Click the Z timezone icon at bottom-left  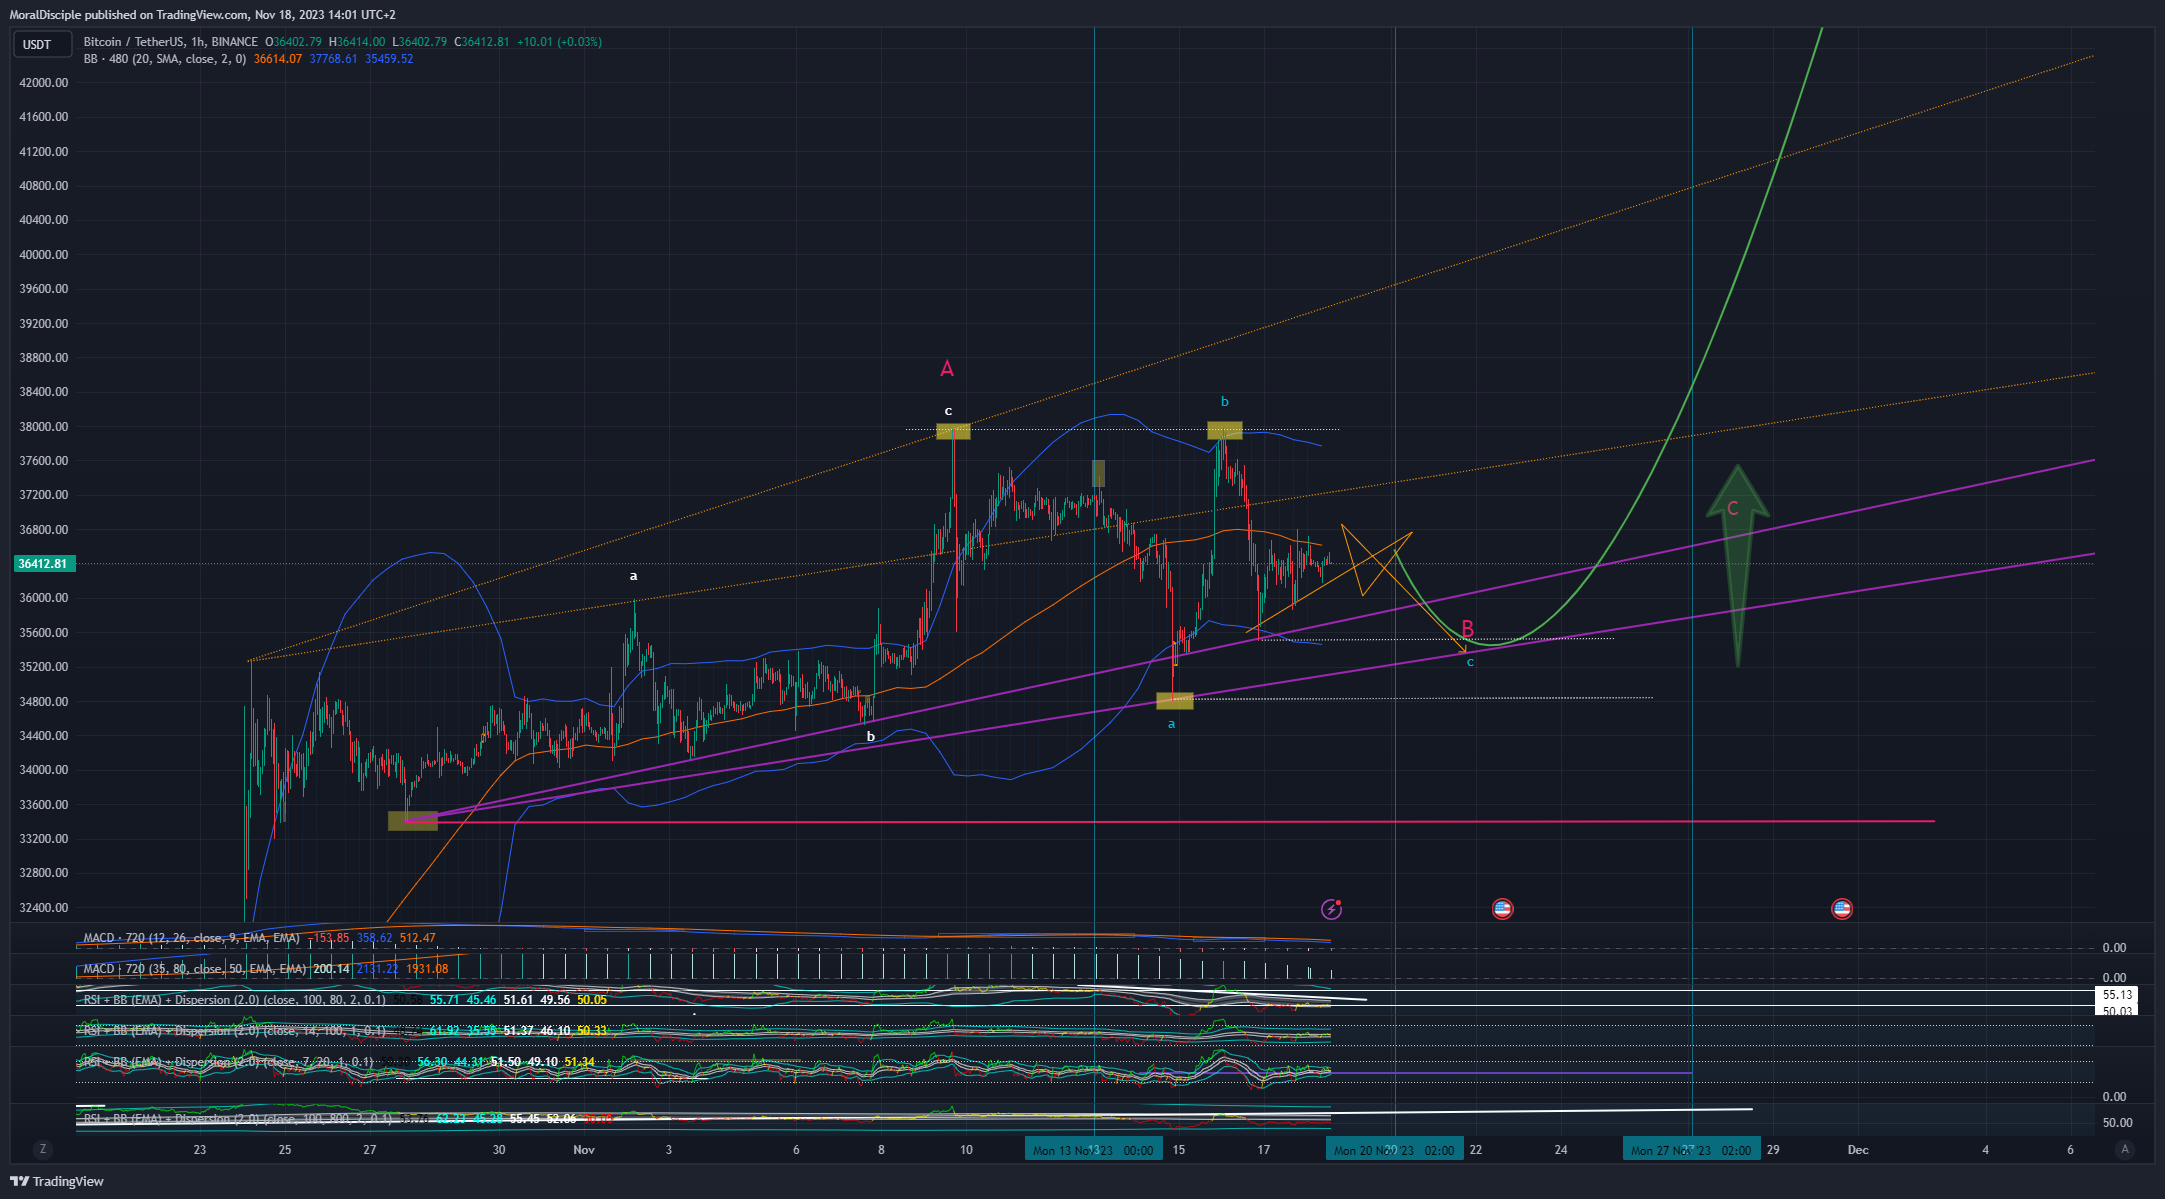pyautogui.click(x=42, y=1150)
